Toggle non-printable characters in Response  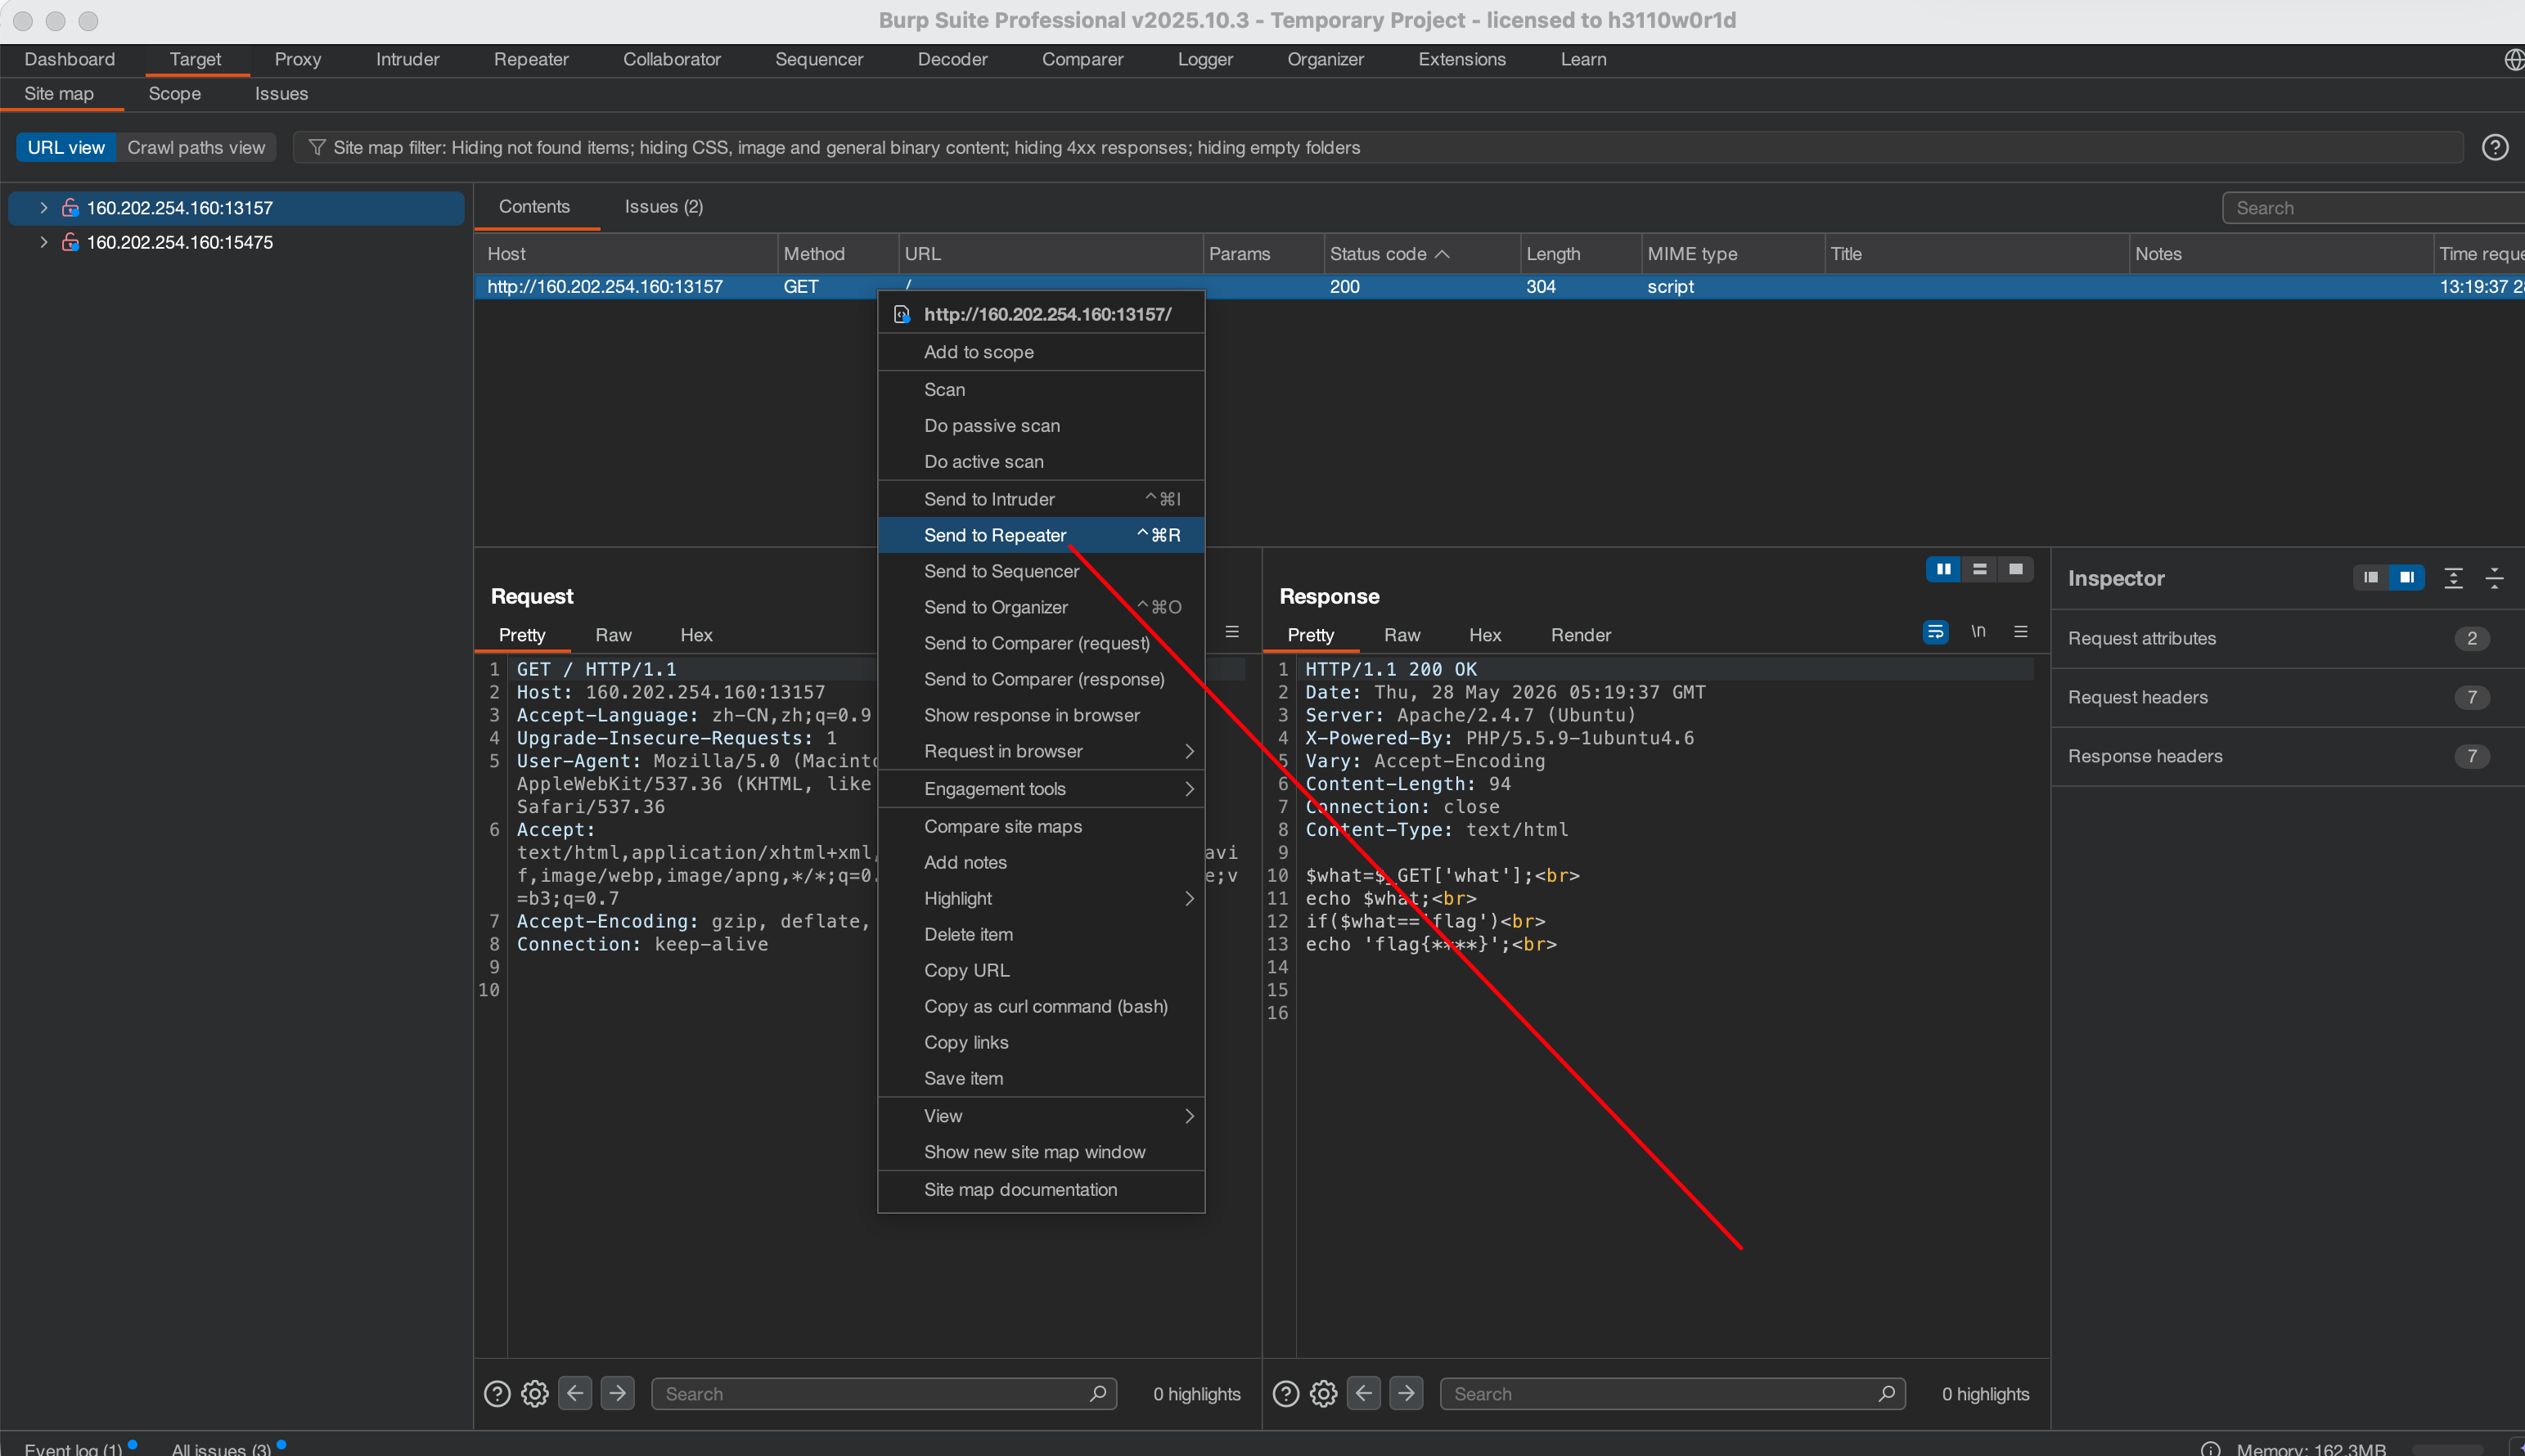pyautogui.click(x=1978, y=631)
